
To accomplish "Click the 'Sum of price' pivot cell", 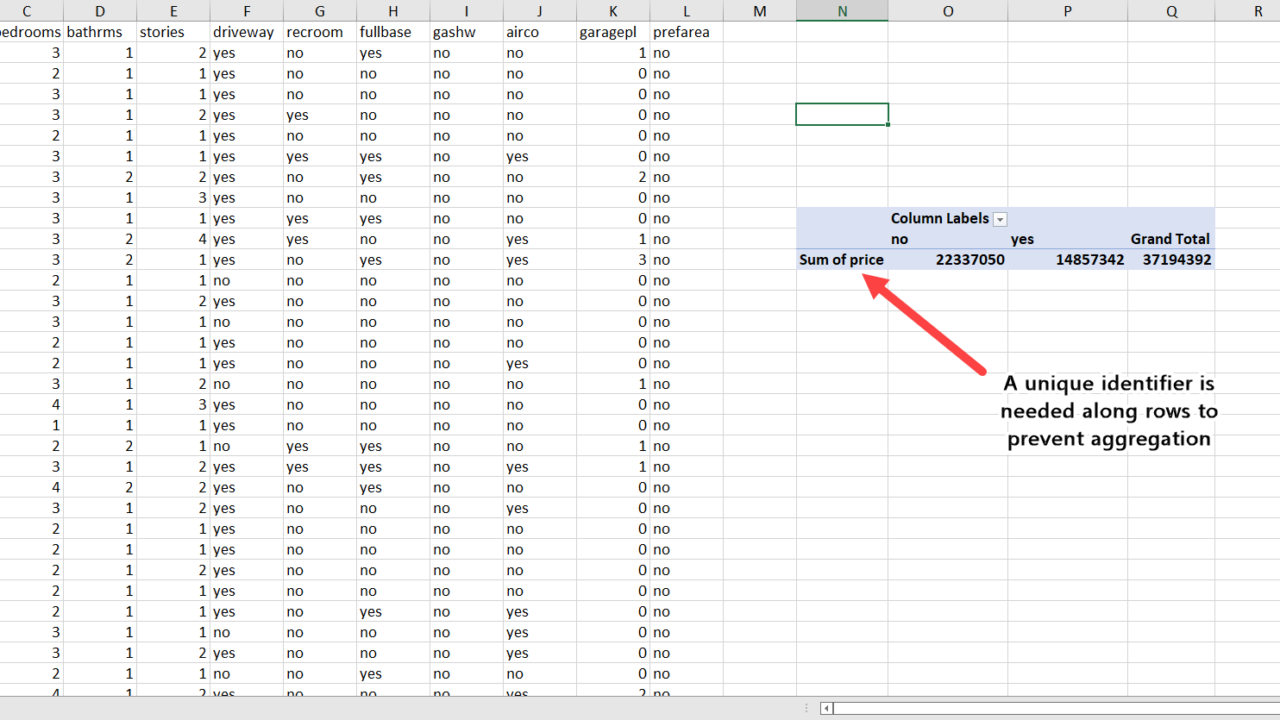I will 842,260.
